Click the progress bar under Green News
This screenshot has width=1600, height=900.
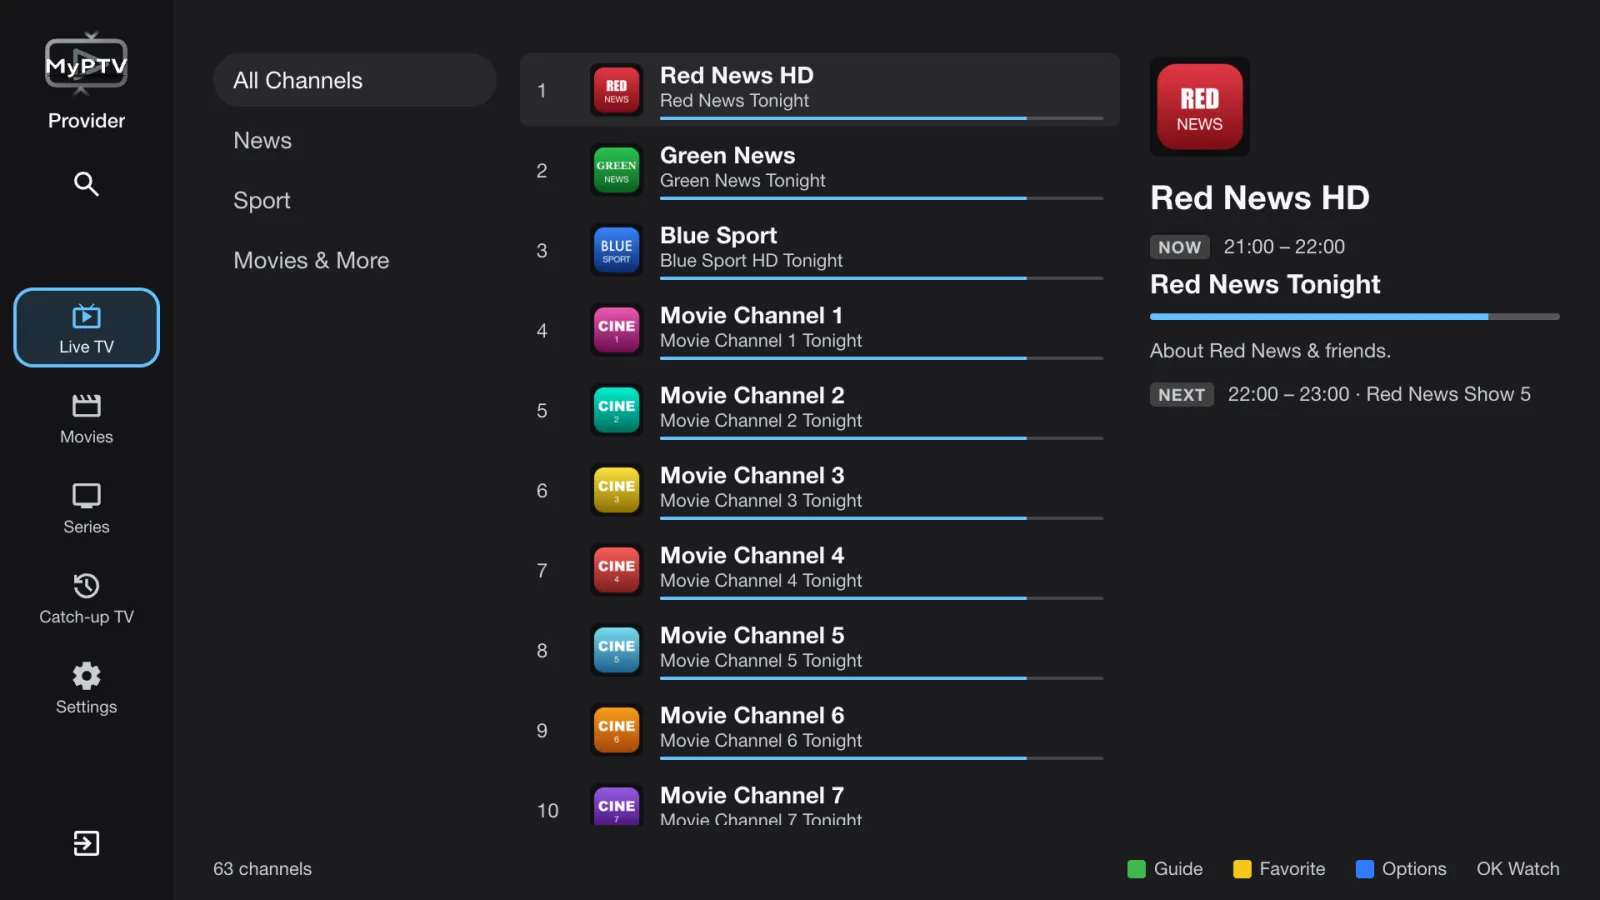coord(881,198)
